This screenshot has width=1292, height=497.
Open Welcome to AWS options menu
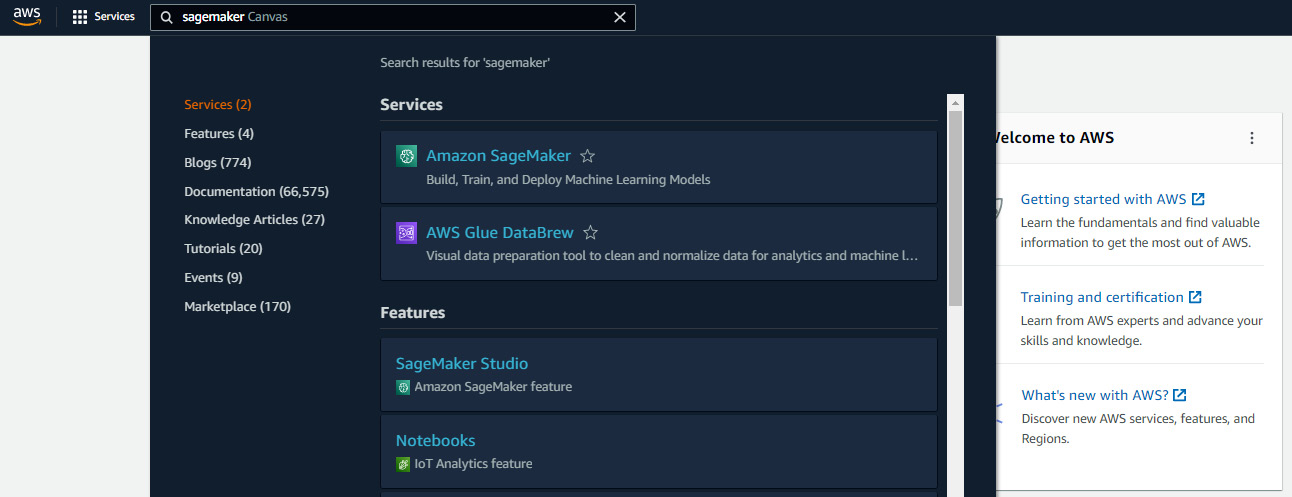click(1251, 138)
